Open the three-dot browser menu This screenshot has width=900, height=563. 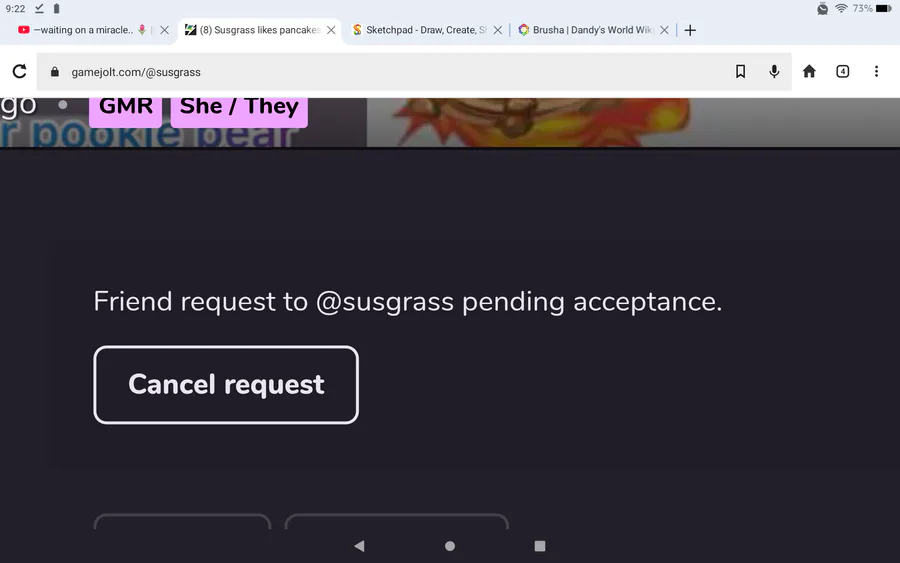click(x=876, y=71)
